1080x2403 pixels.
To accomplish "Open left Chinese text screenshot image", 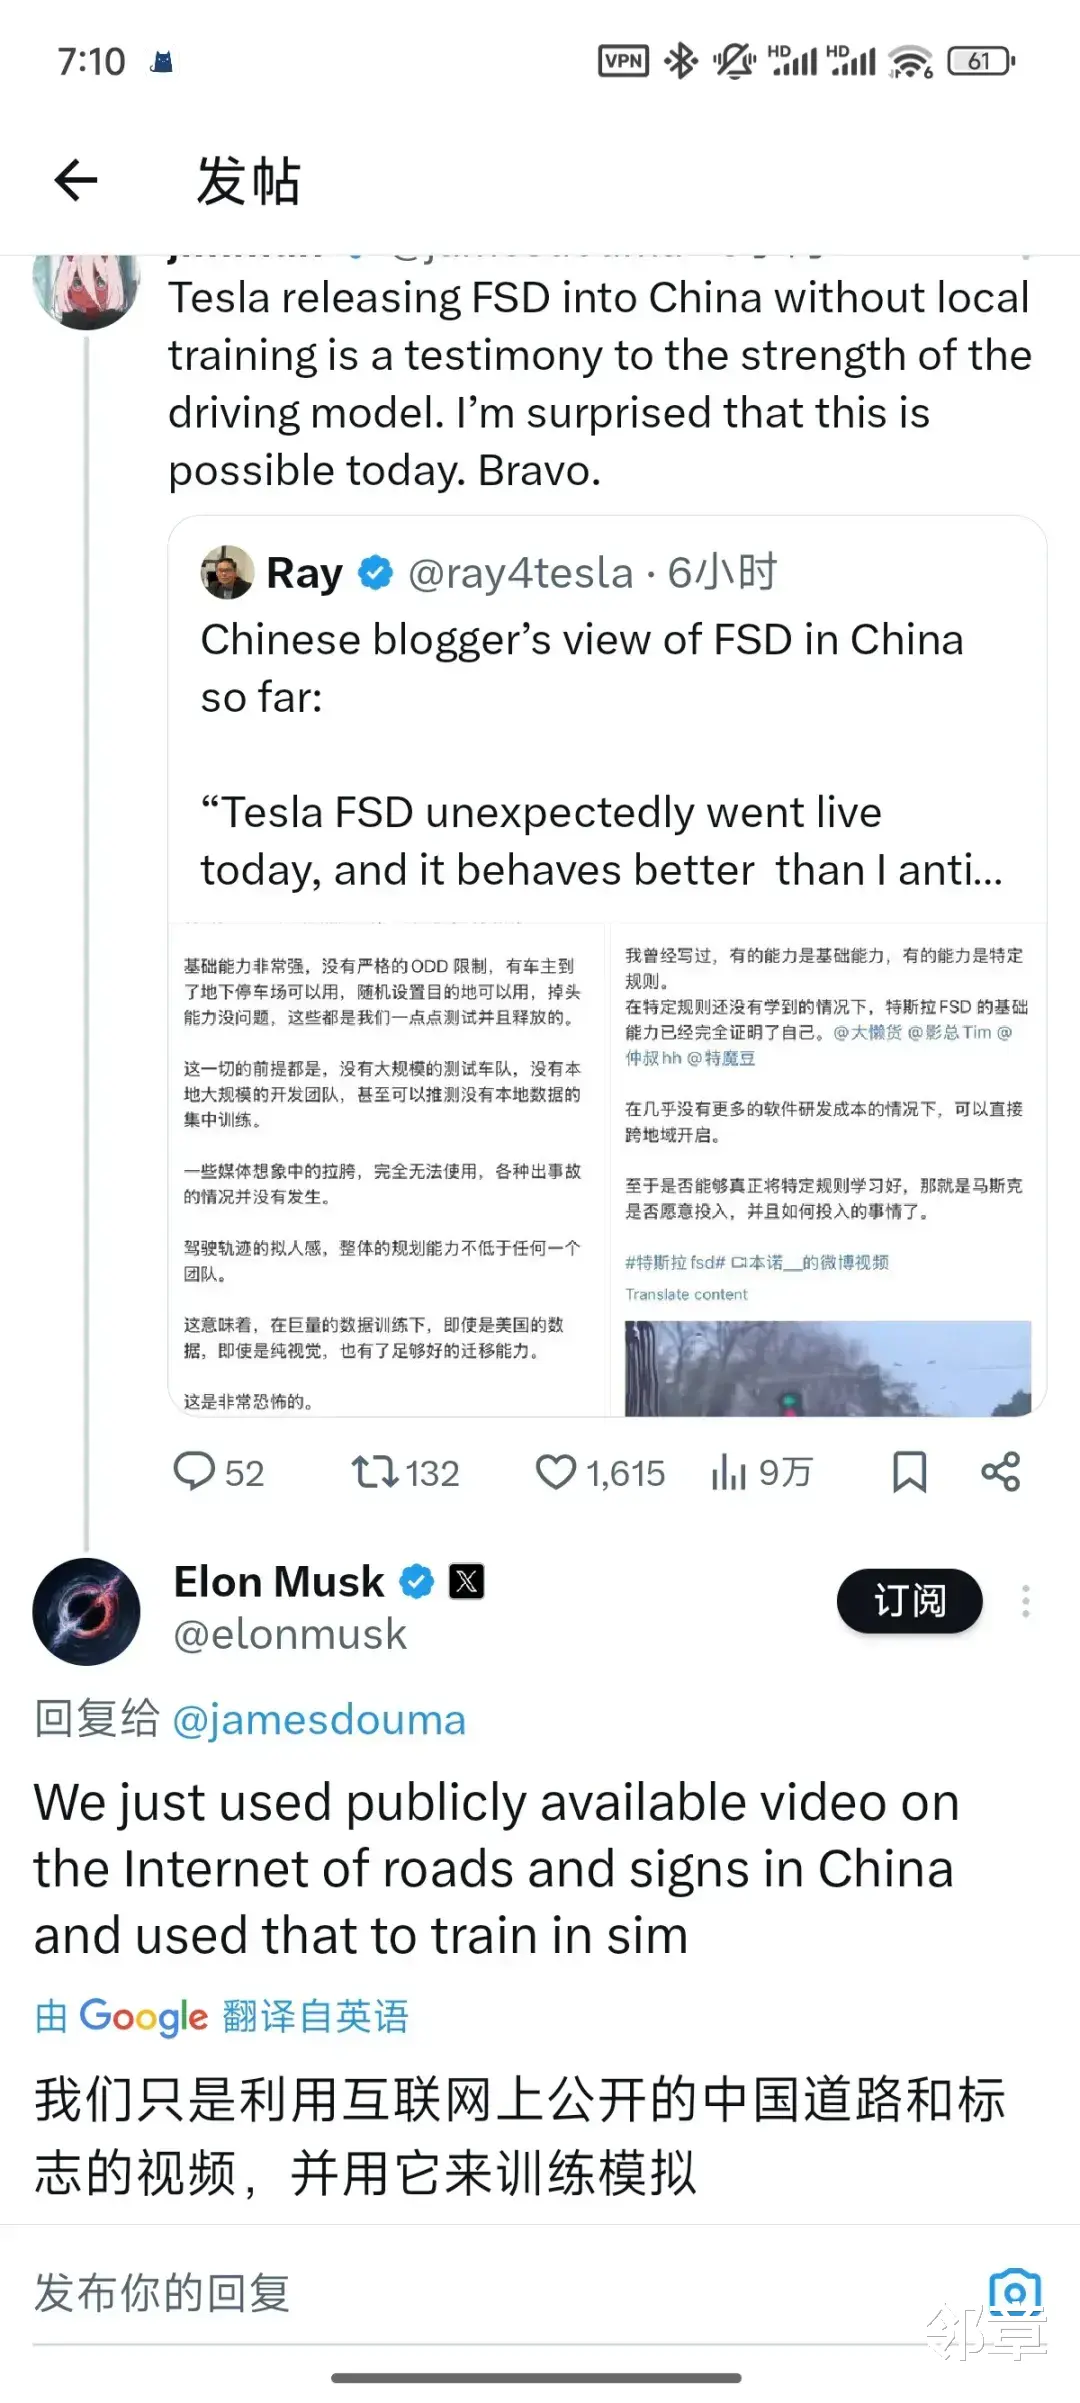I will click(x=388, y=1169).
